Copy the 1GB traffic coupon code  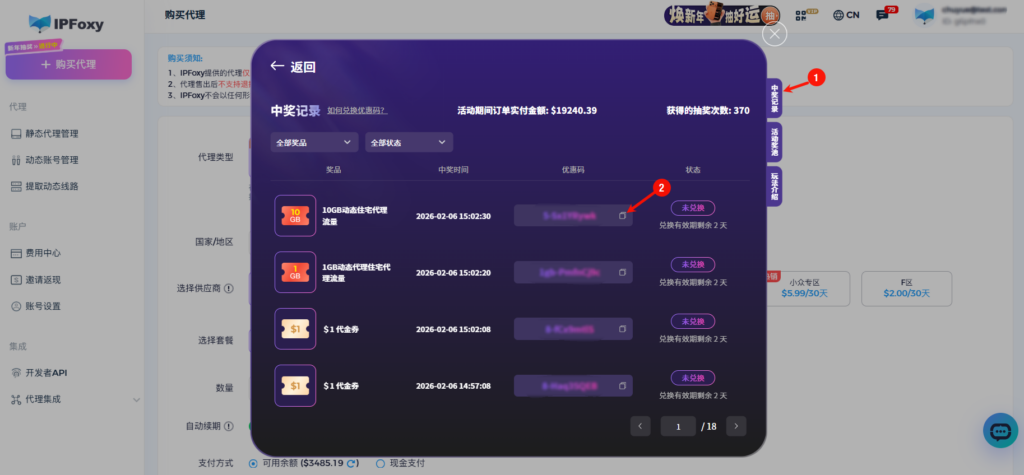(x=622, y=272)
